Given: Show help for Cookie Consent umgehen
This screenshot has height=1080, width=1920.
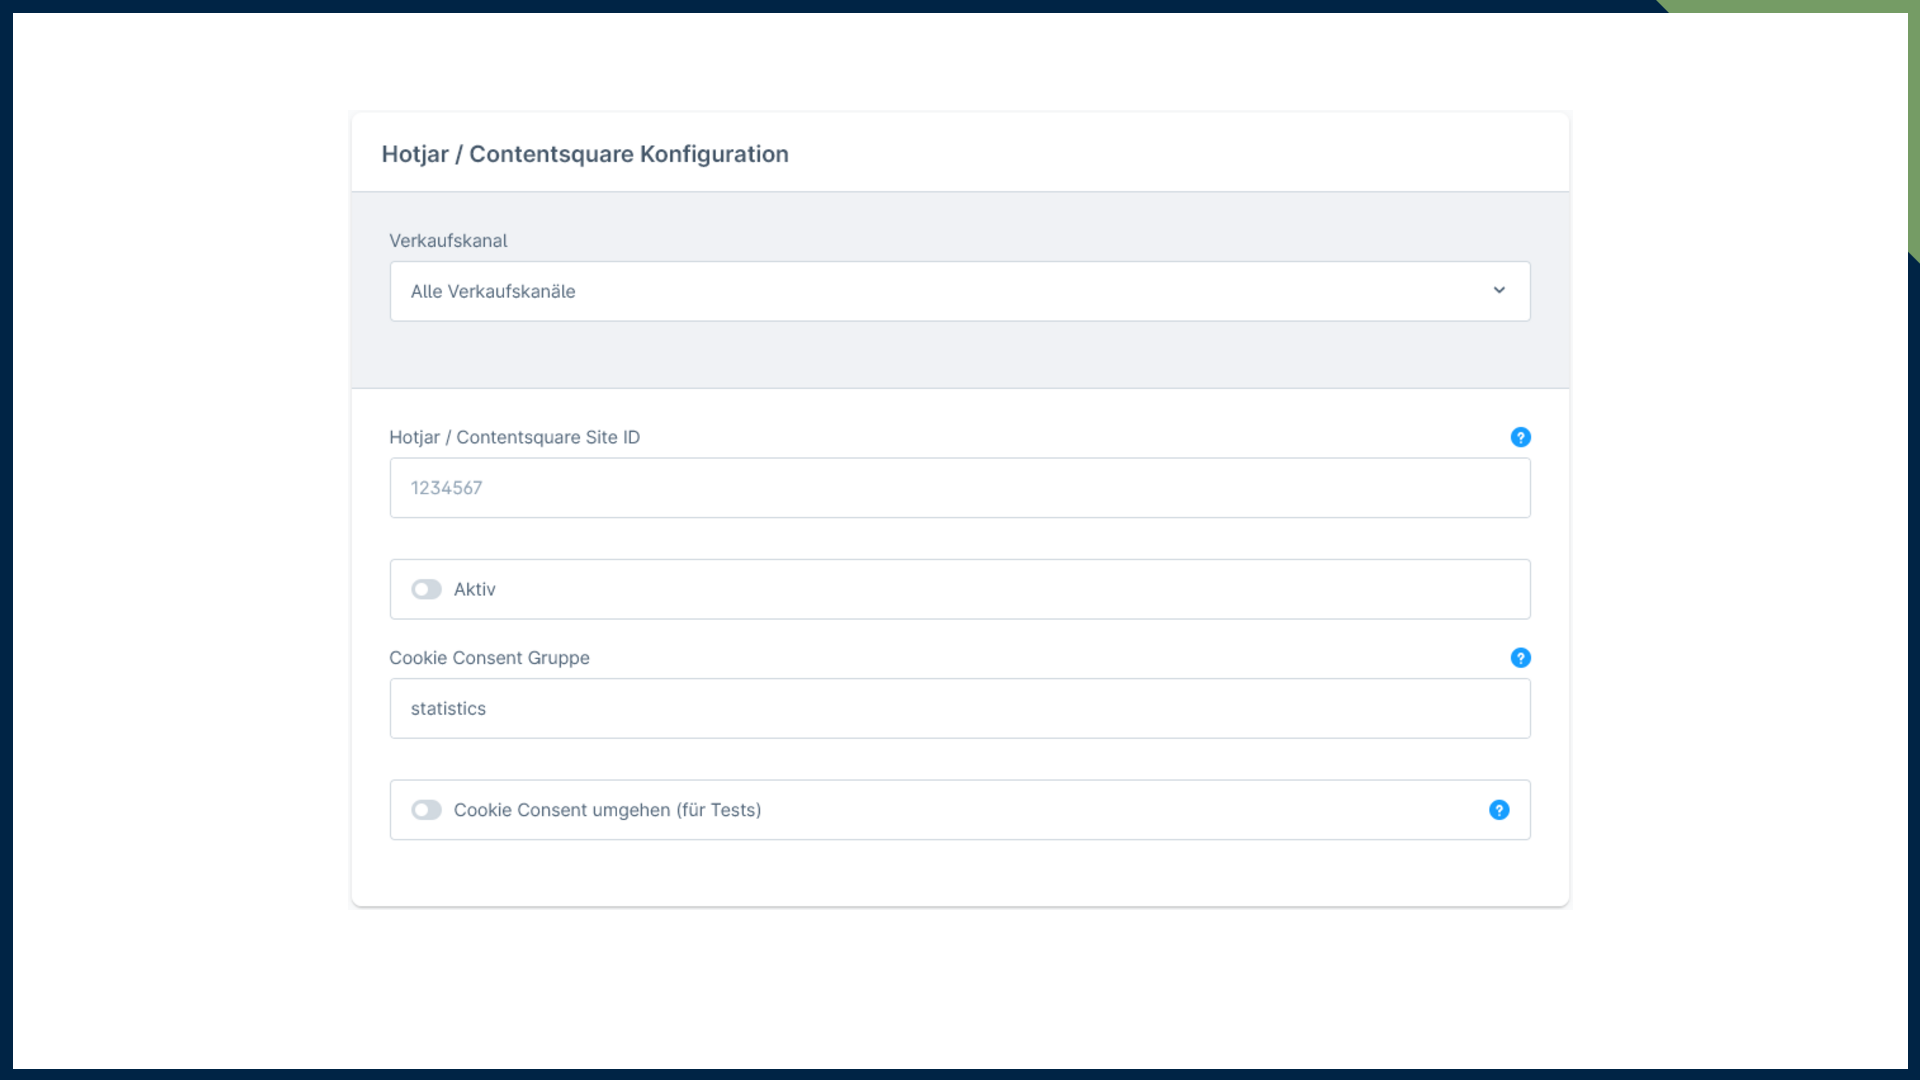Looking at the screenshot, I should 1498,810.
